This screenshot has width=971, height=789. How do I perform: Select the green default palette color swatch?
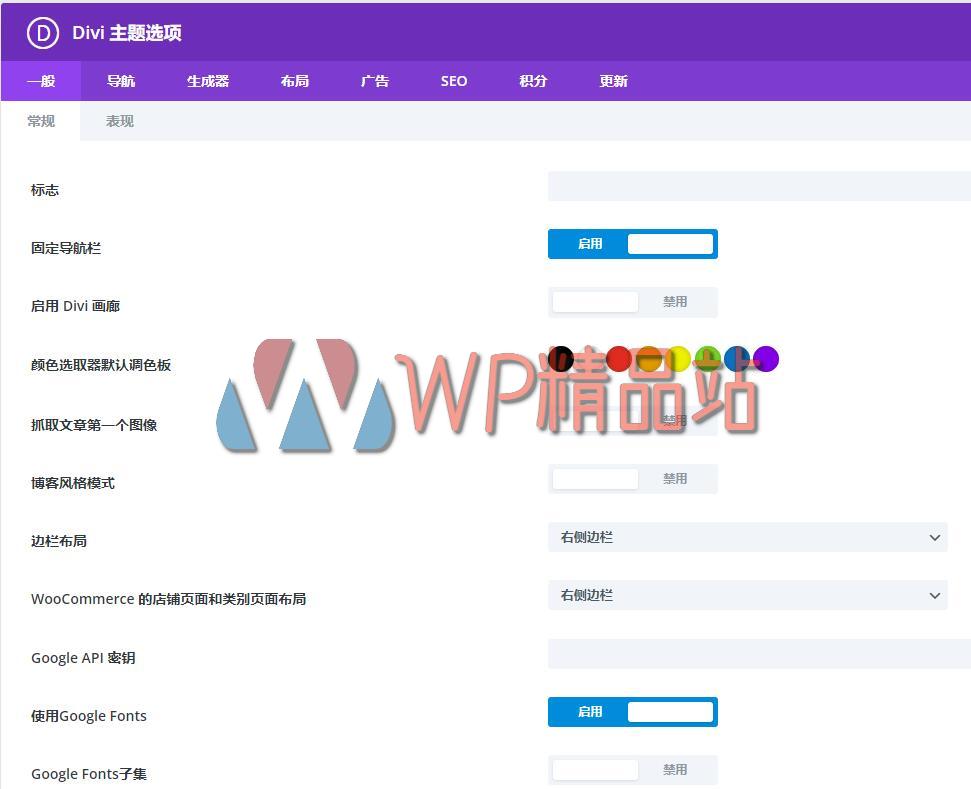tap(708, 358)
